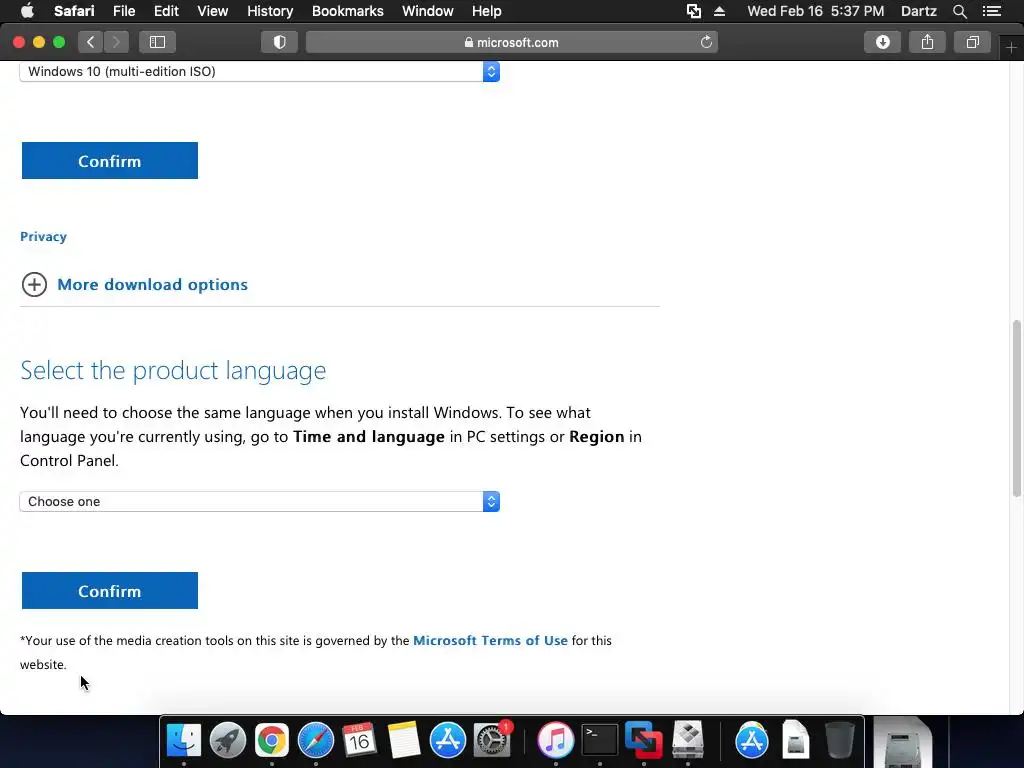Click the More download options link text
The image size is (1024, 768).
pyautogui.click(x=152, y=285)
